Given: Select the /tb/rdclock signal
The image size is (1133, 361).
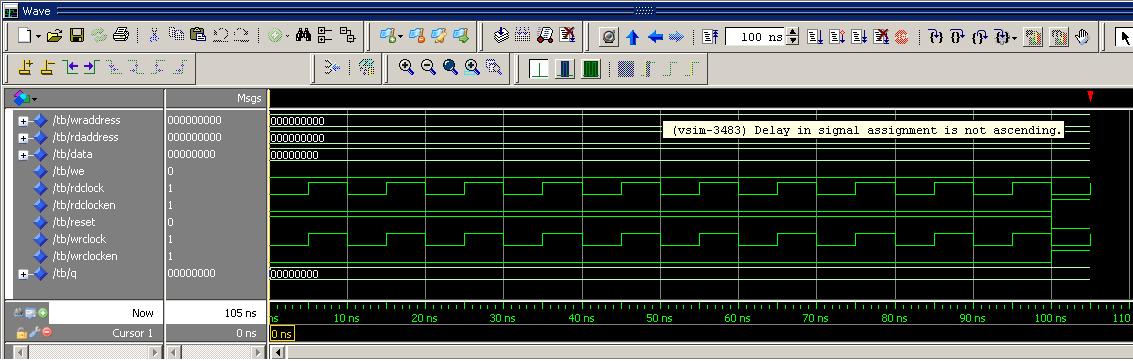Looking at the screenshot, I should pyautogui.click(x=77, y=188).
